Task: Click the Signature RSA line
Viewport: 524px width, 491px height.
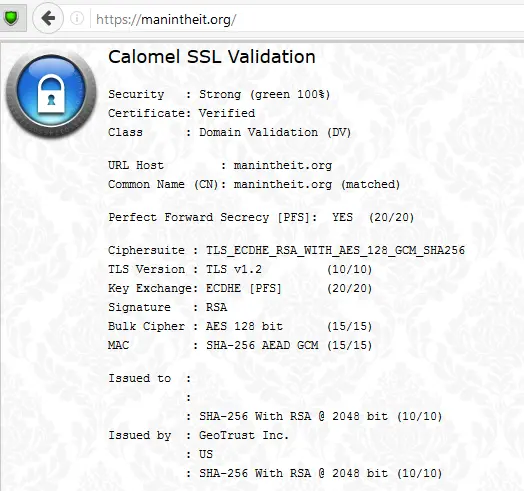Action: 167,307
